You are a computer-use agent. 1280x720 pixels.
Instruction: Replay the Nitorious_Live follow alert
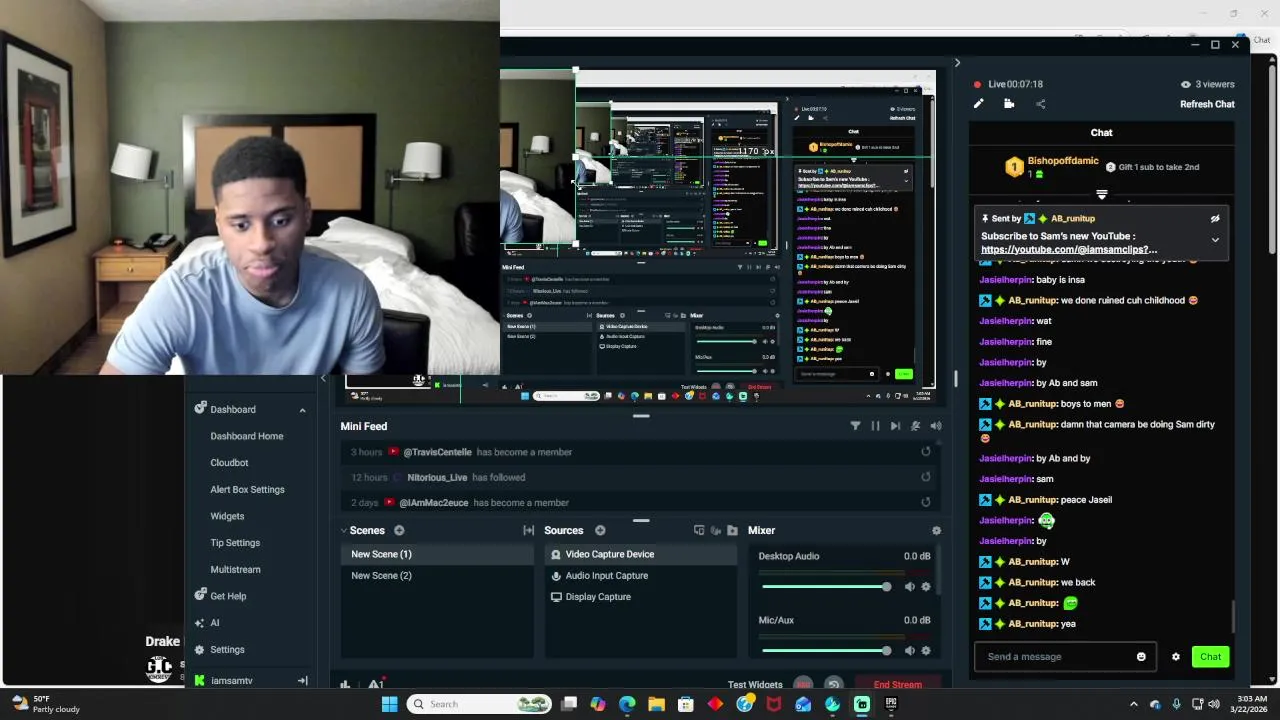[926, 477]
